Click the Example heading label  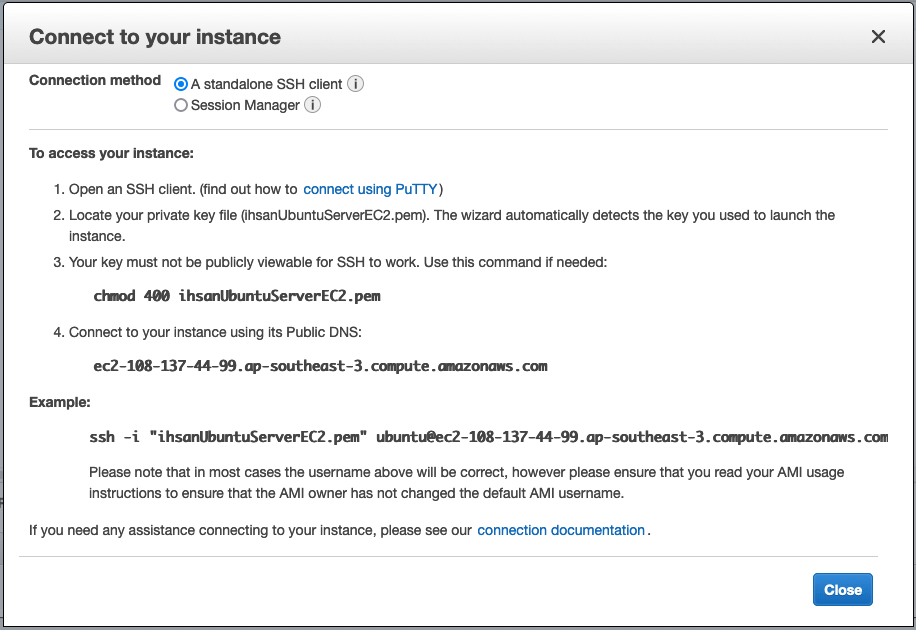pos(60,402)
